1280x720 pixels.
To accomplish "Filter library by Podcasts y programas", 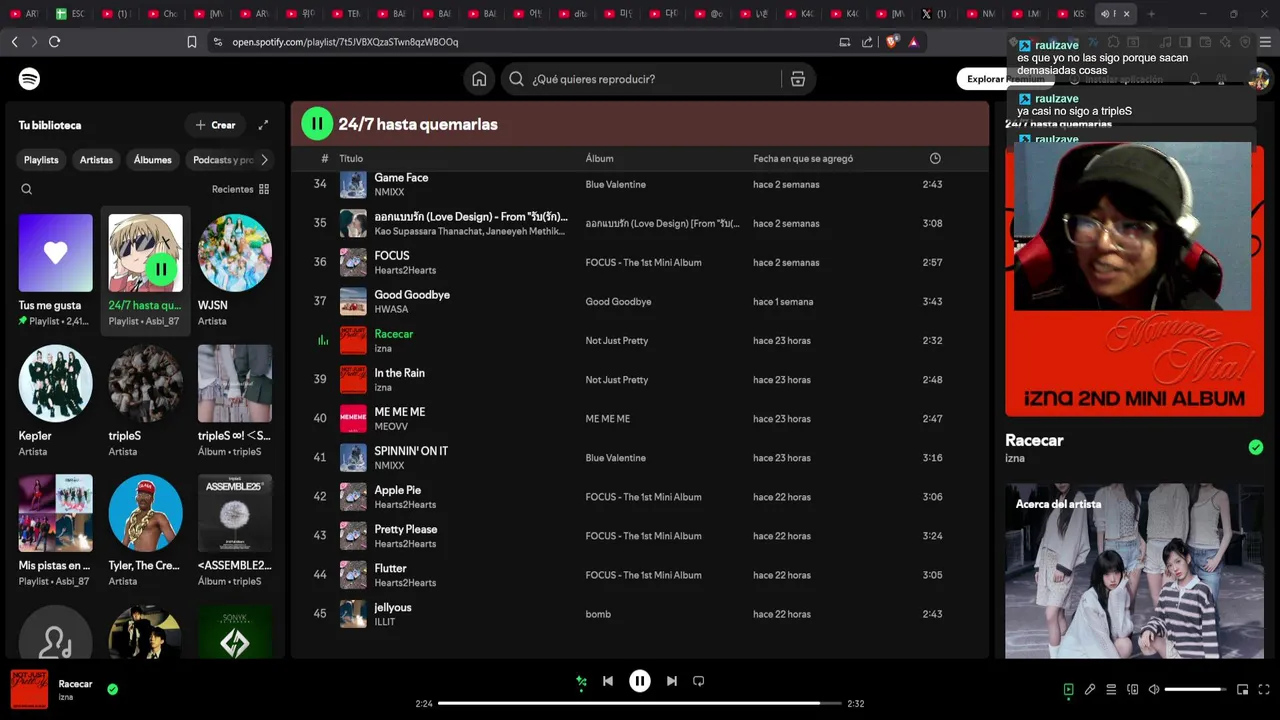I will tap(222, 160).
